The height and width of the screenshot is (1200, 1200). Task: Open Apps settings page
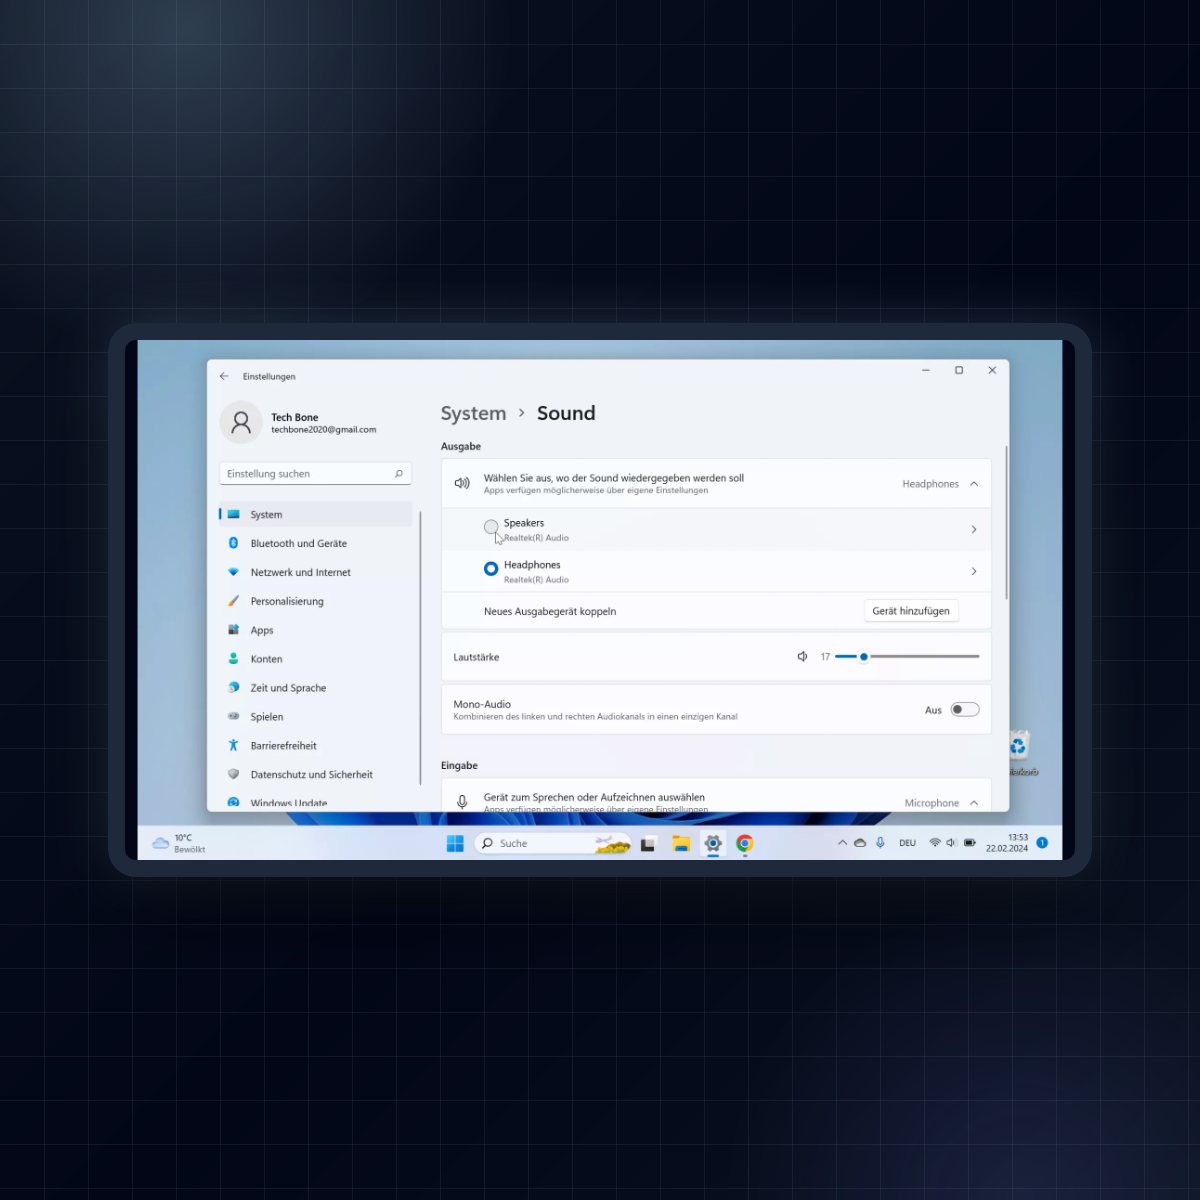[x=315, y=630]
